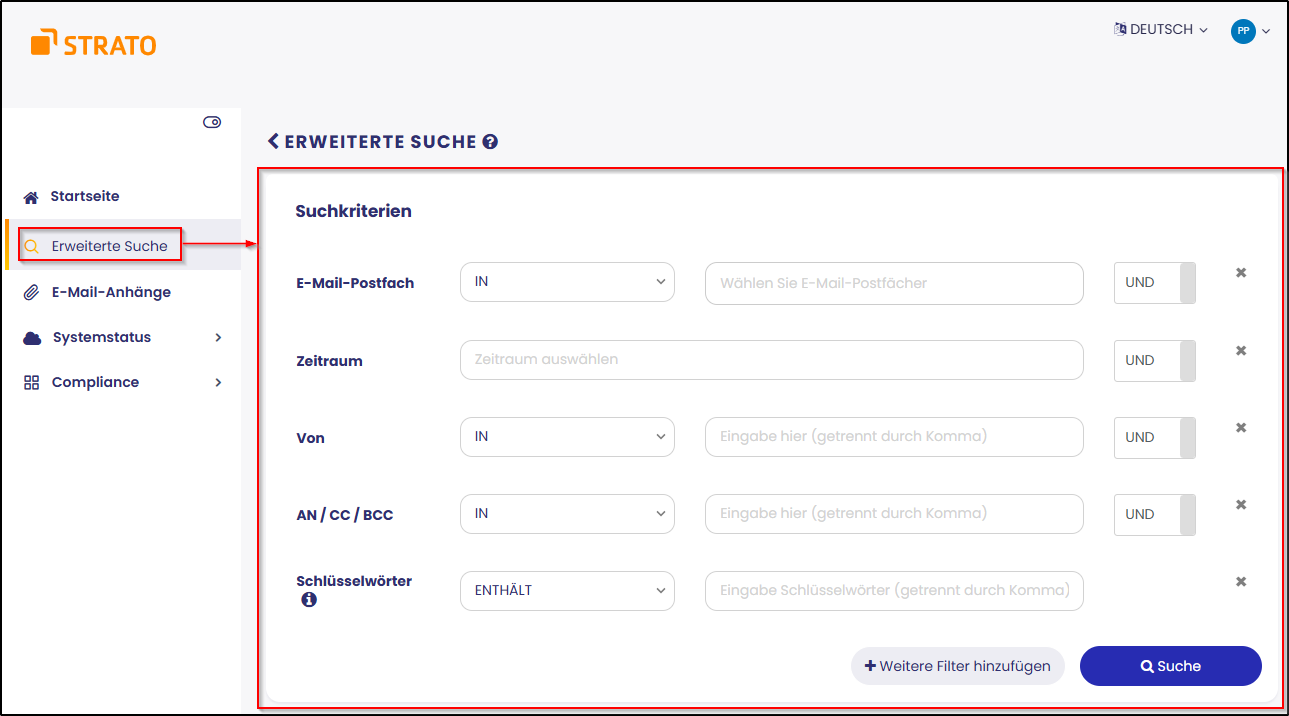The image size is (1289, 716).
Task: Click the back arrow before Erweiterte Suche heading
Action: 273,142
